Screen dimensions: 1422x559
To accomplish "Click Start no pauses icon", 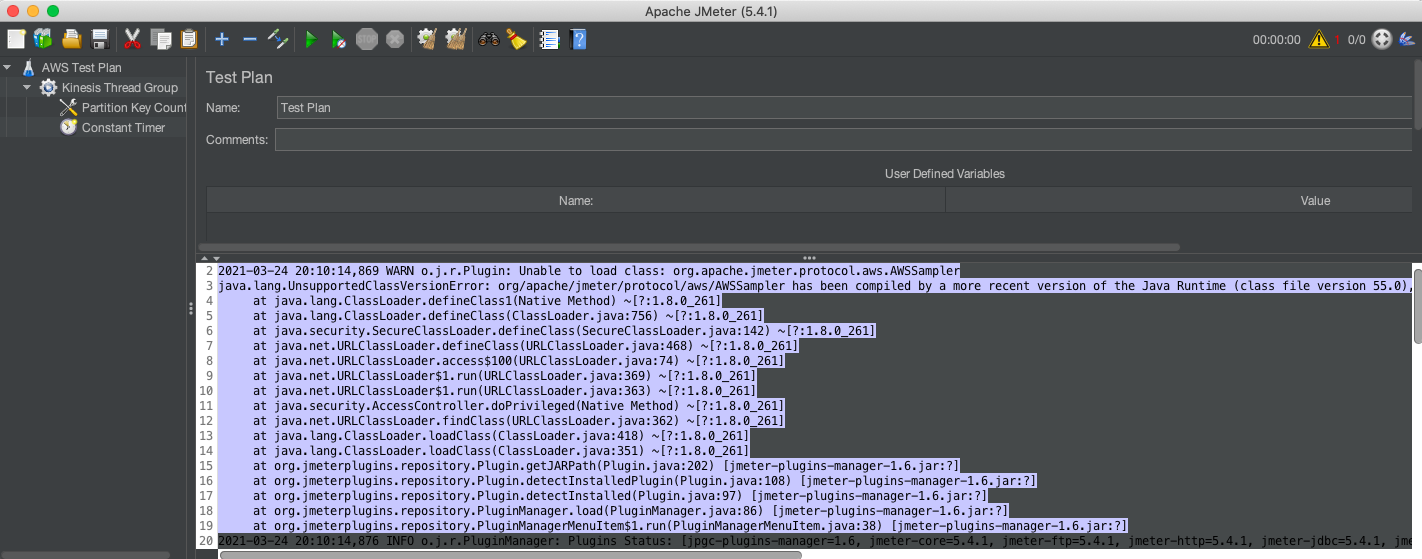I will coord(339,39).
